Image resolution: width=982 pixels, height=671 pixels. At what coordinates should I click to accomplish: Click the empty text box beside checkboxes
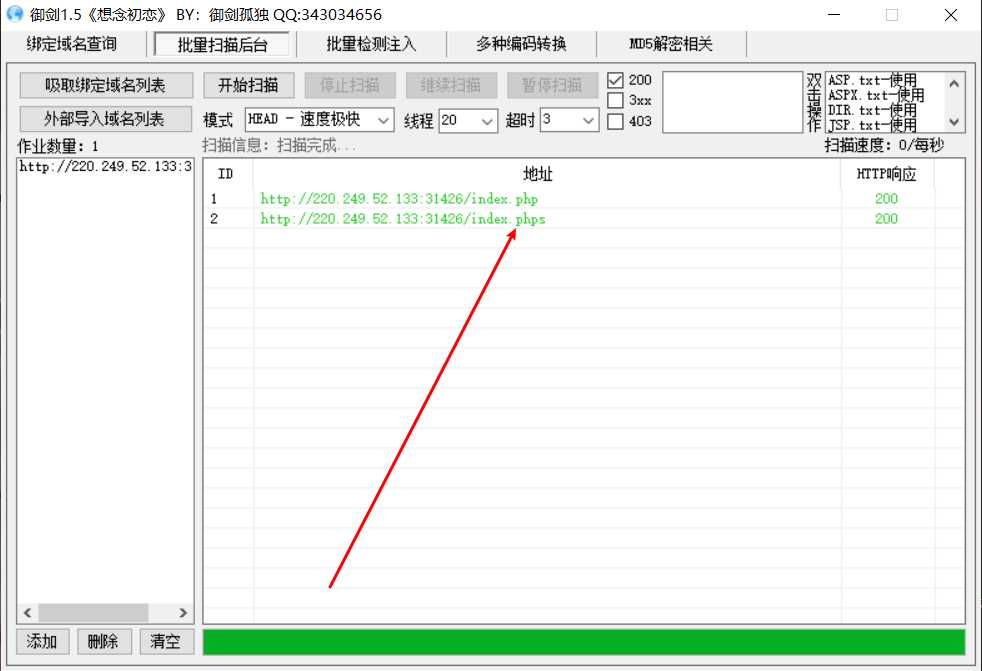click(732, 102)
